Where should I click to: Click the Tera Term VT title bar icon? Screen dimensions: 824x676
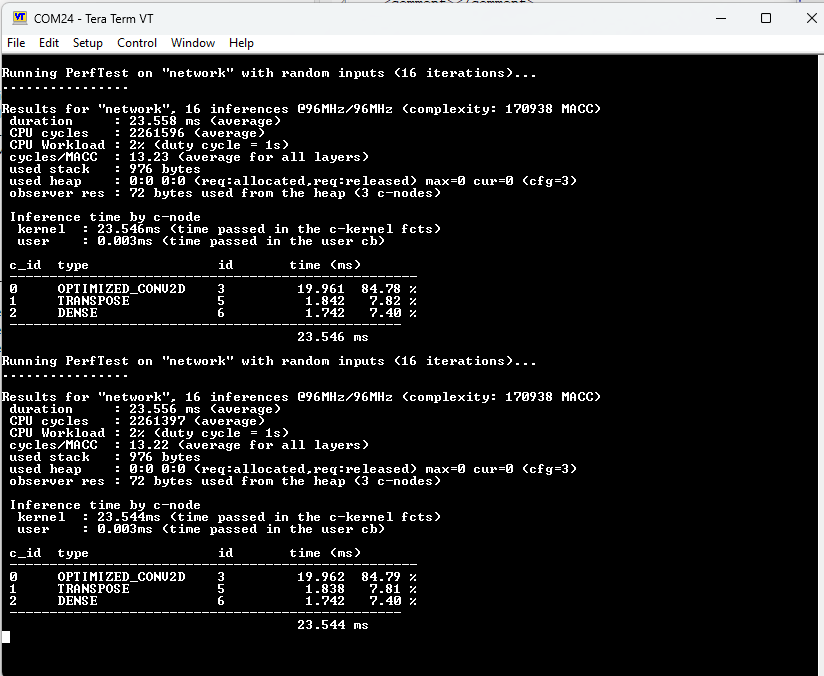point(19,18)
